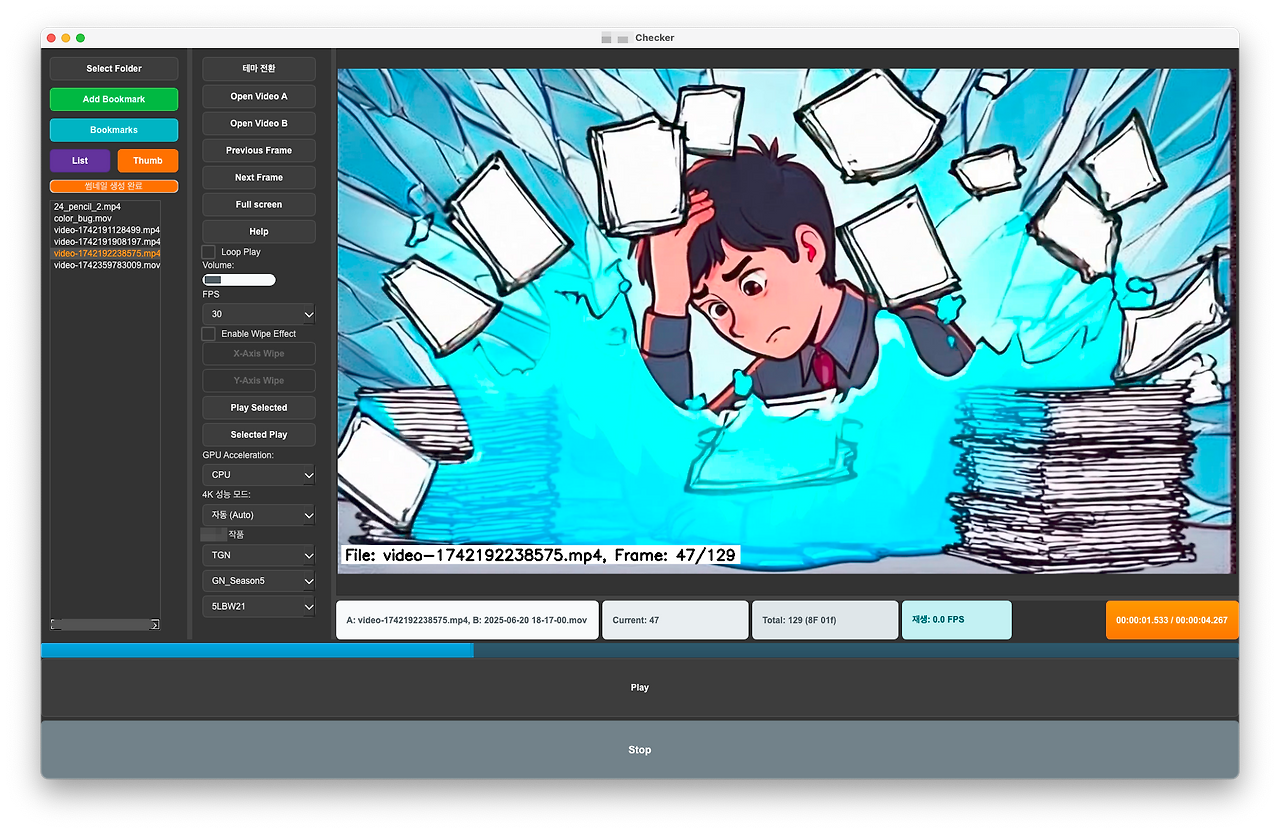Open the GPU Acceleration dropdown set to CPU

(259, 475)
